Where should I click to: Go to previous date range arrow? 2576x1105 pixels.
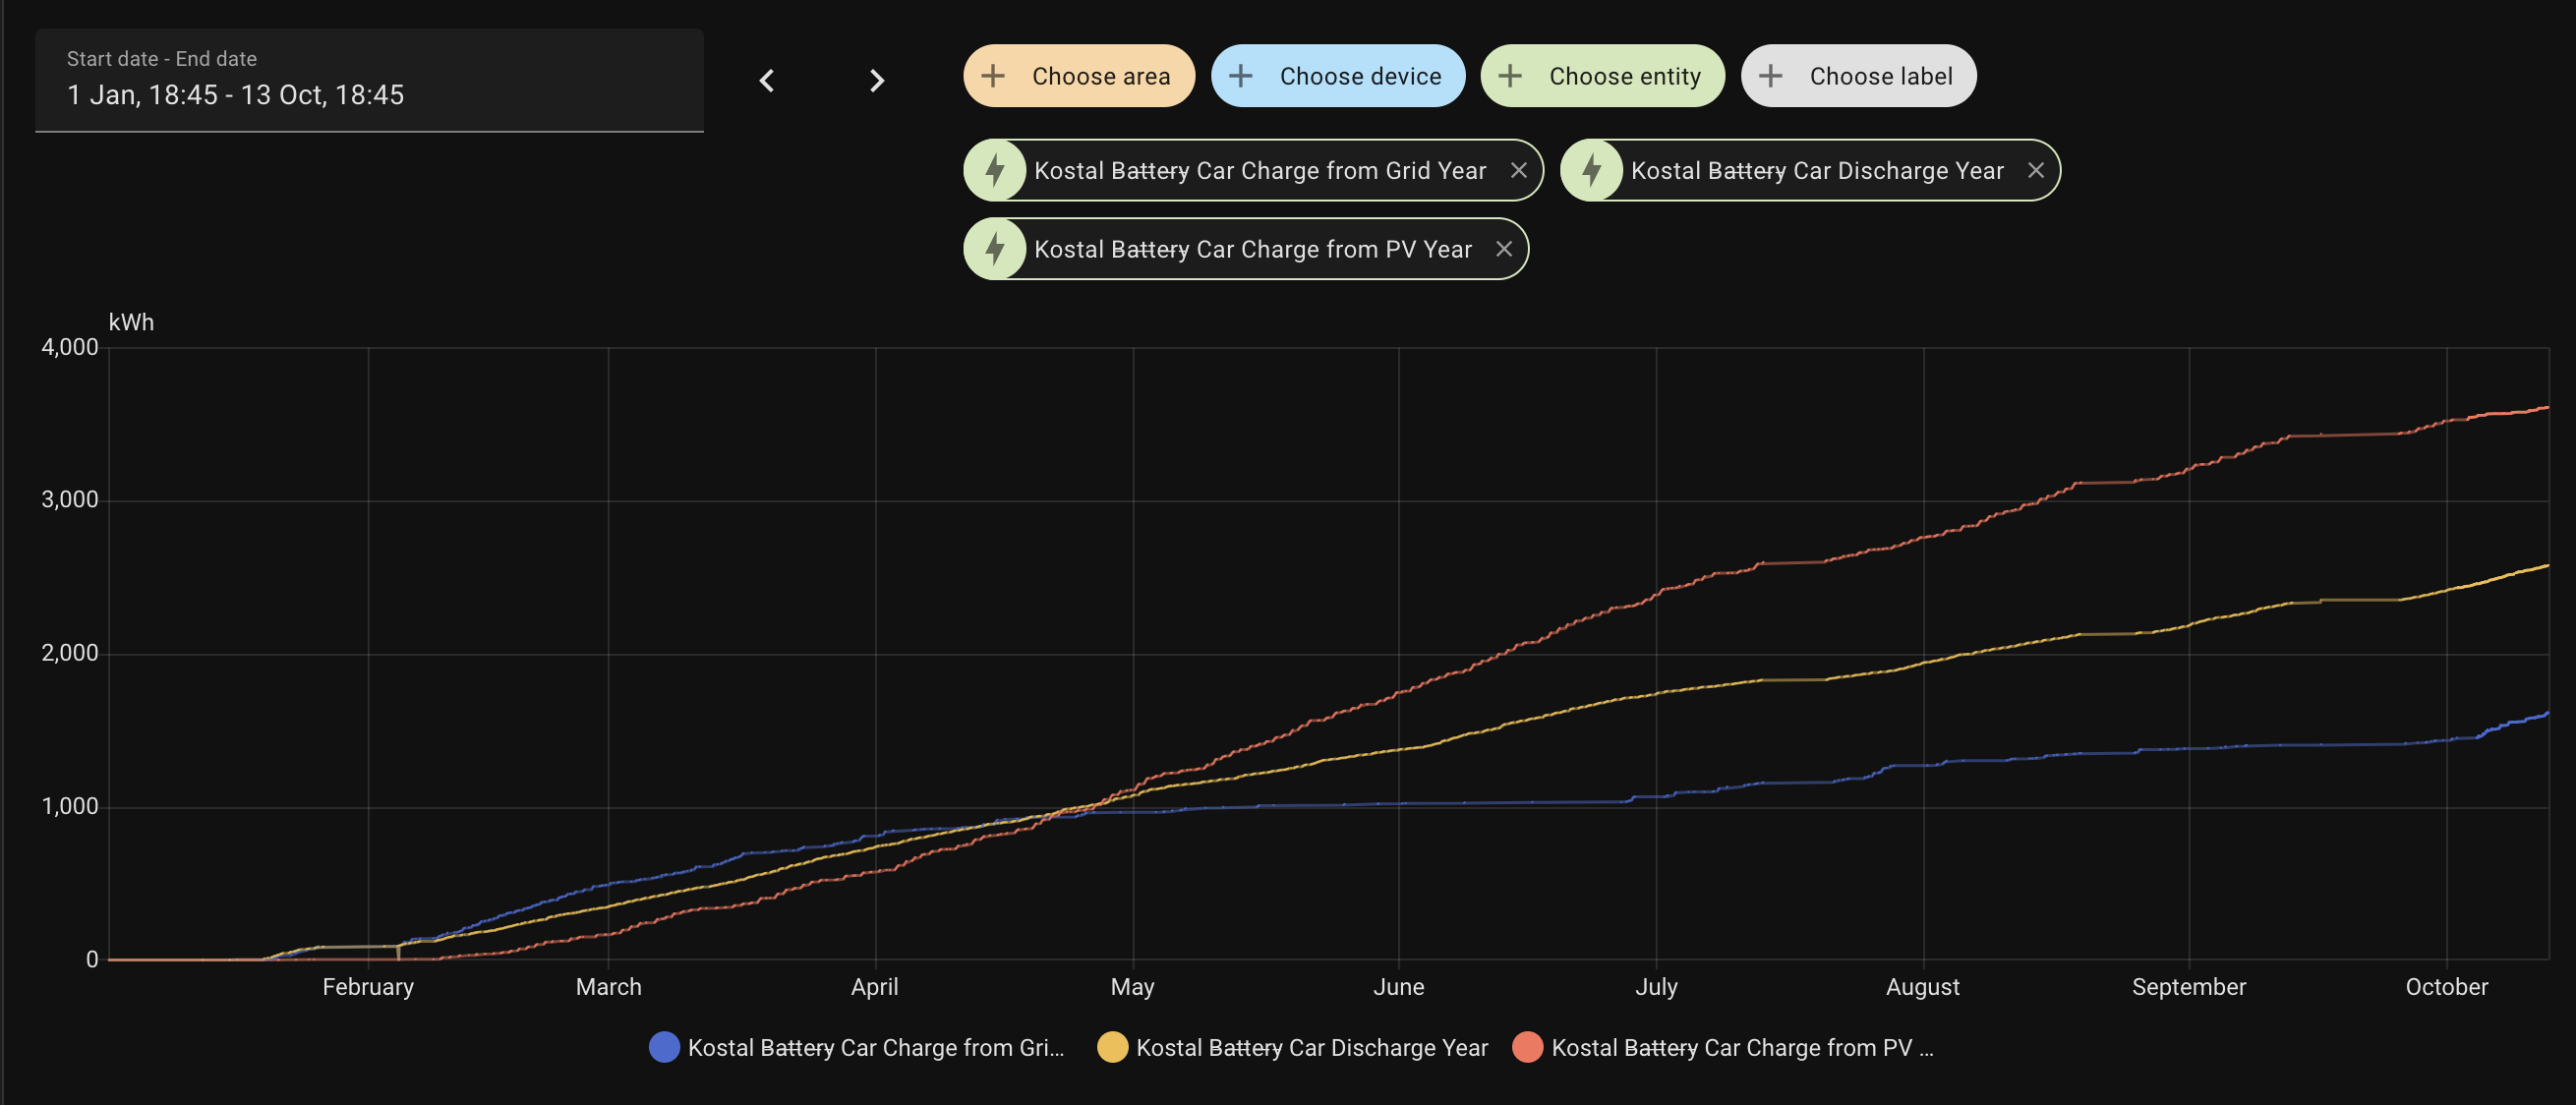tap(767, 80)
